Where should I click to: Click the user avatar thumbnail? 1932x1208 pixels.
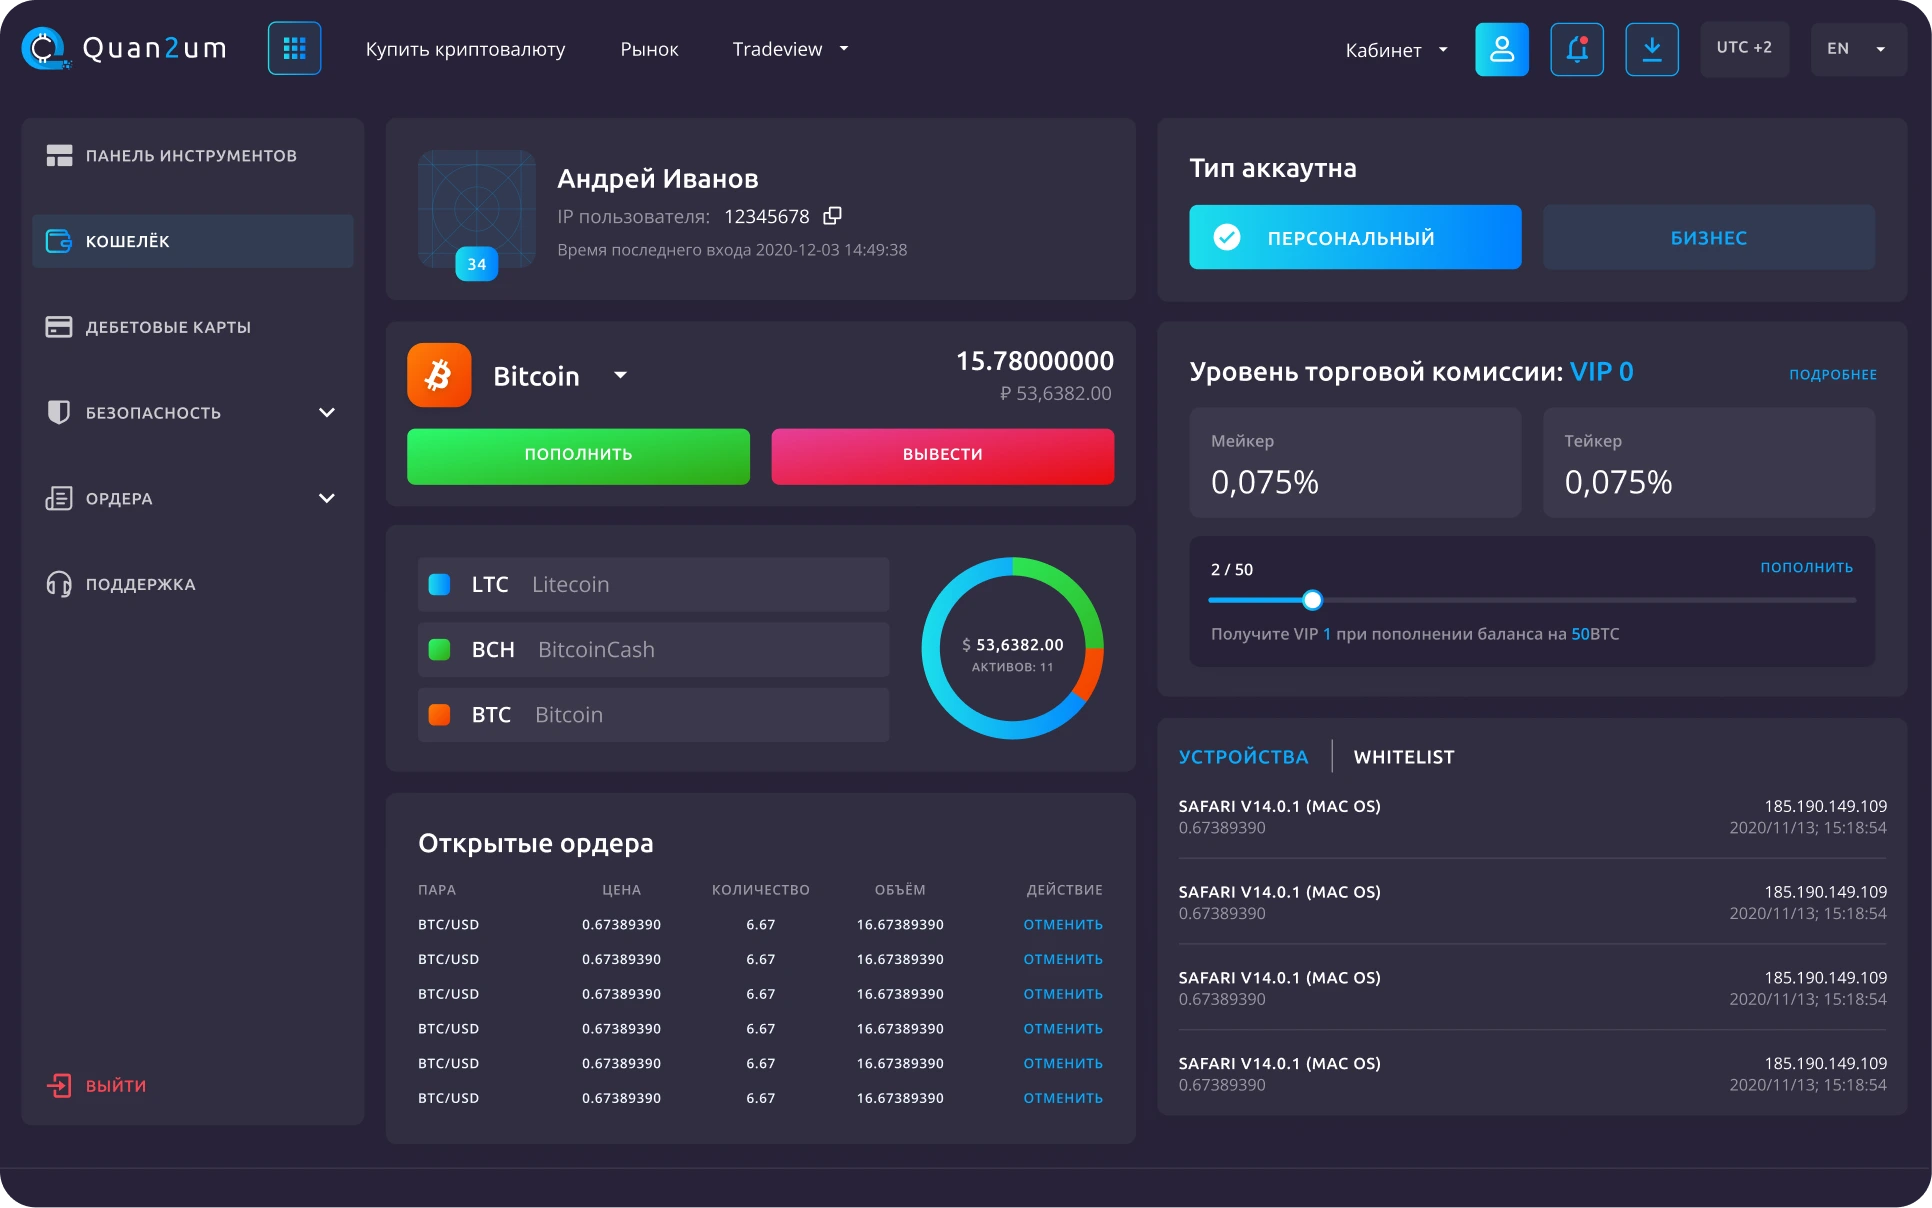477,210
